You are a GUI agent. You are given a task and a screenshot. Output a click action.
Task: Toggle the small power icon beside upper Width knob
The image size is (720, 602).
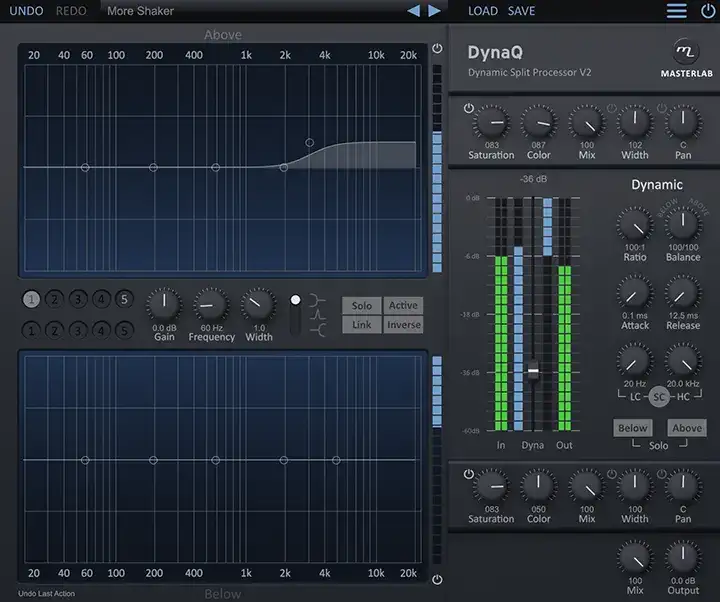612,108
